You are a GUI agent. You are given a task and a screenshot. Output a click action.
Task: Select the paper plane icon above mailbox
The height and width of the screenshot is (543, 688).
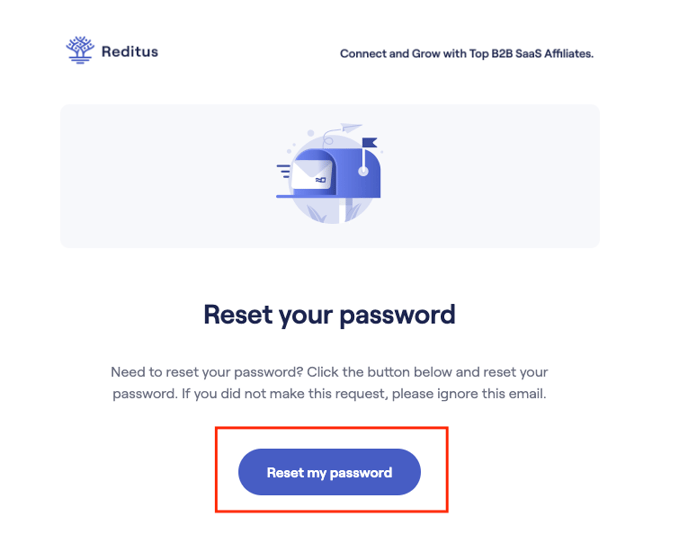(x=351, y=127)
